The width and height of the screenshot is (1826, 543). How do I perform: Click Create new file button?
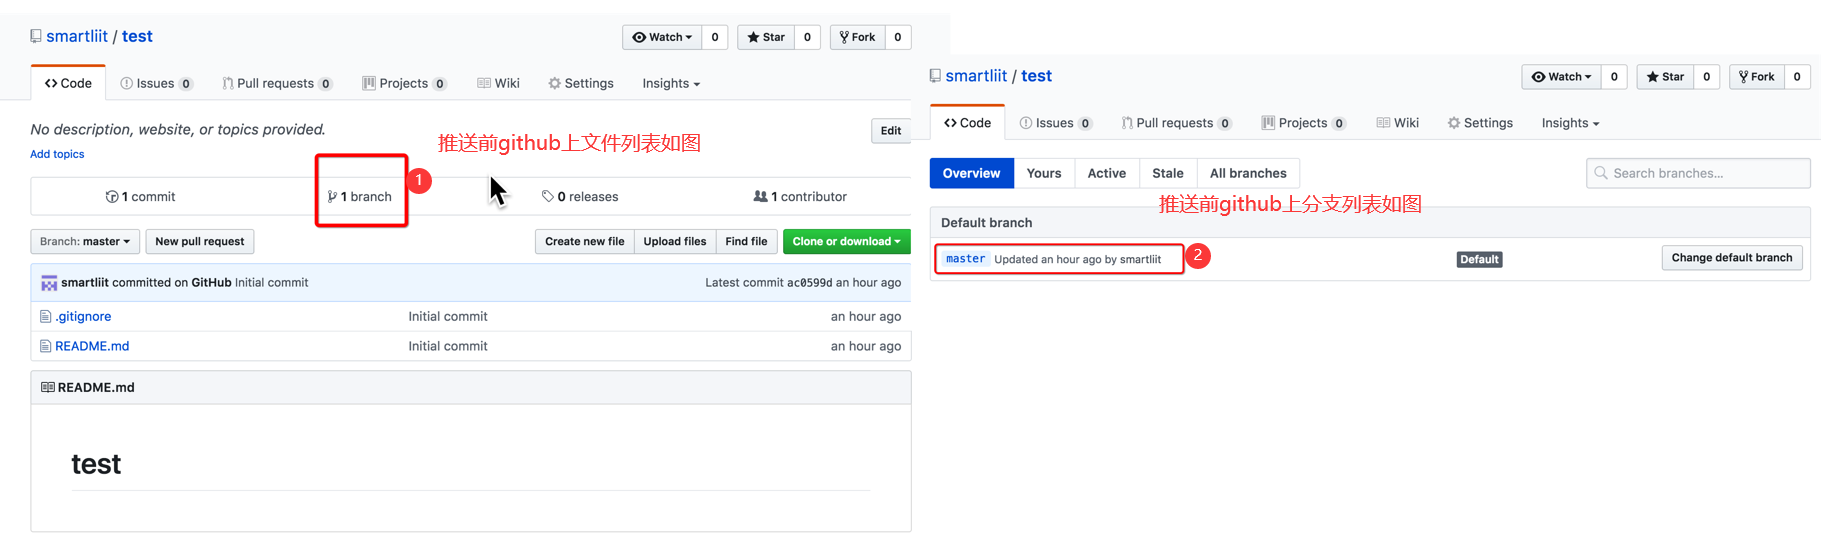(584, 241)
